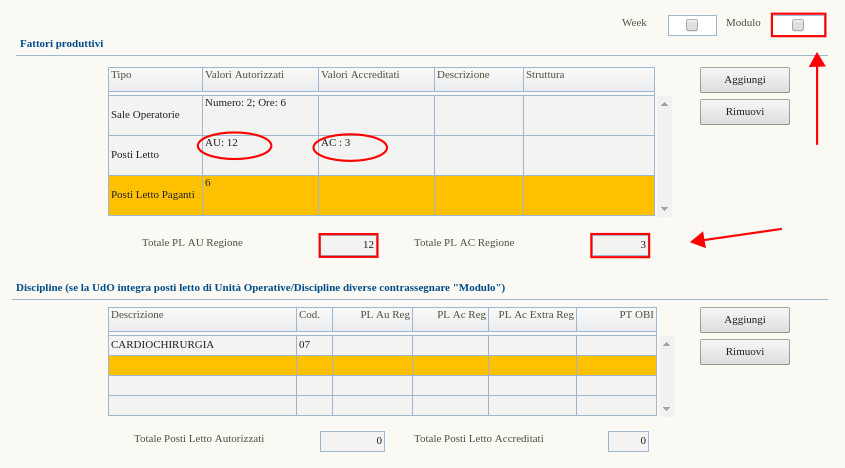Enable the Modulo checkbox
The width and height of the screenshot is (845, 468).
coord(797,25)
